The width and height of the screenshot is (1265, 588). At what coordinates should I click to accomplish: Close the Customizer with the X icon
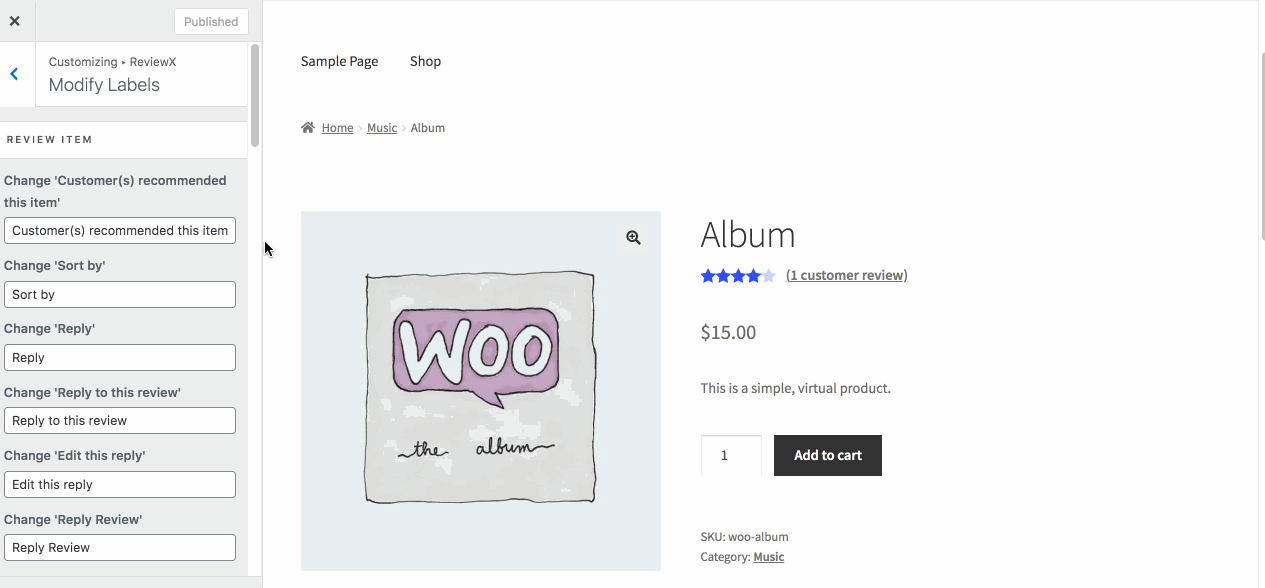coord(14,21)
